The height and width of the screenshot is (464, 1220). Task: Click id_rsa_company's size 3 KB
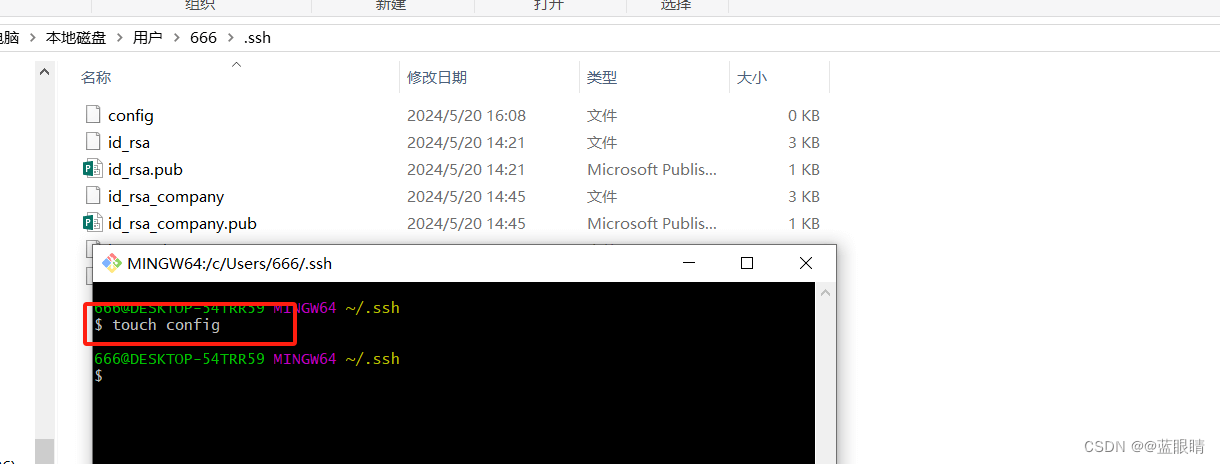coord(804,196)
